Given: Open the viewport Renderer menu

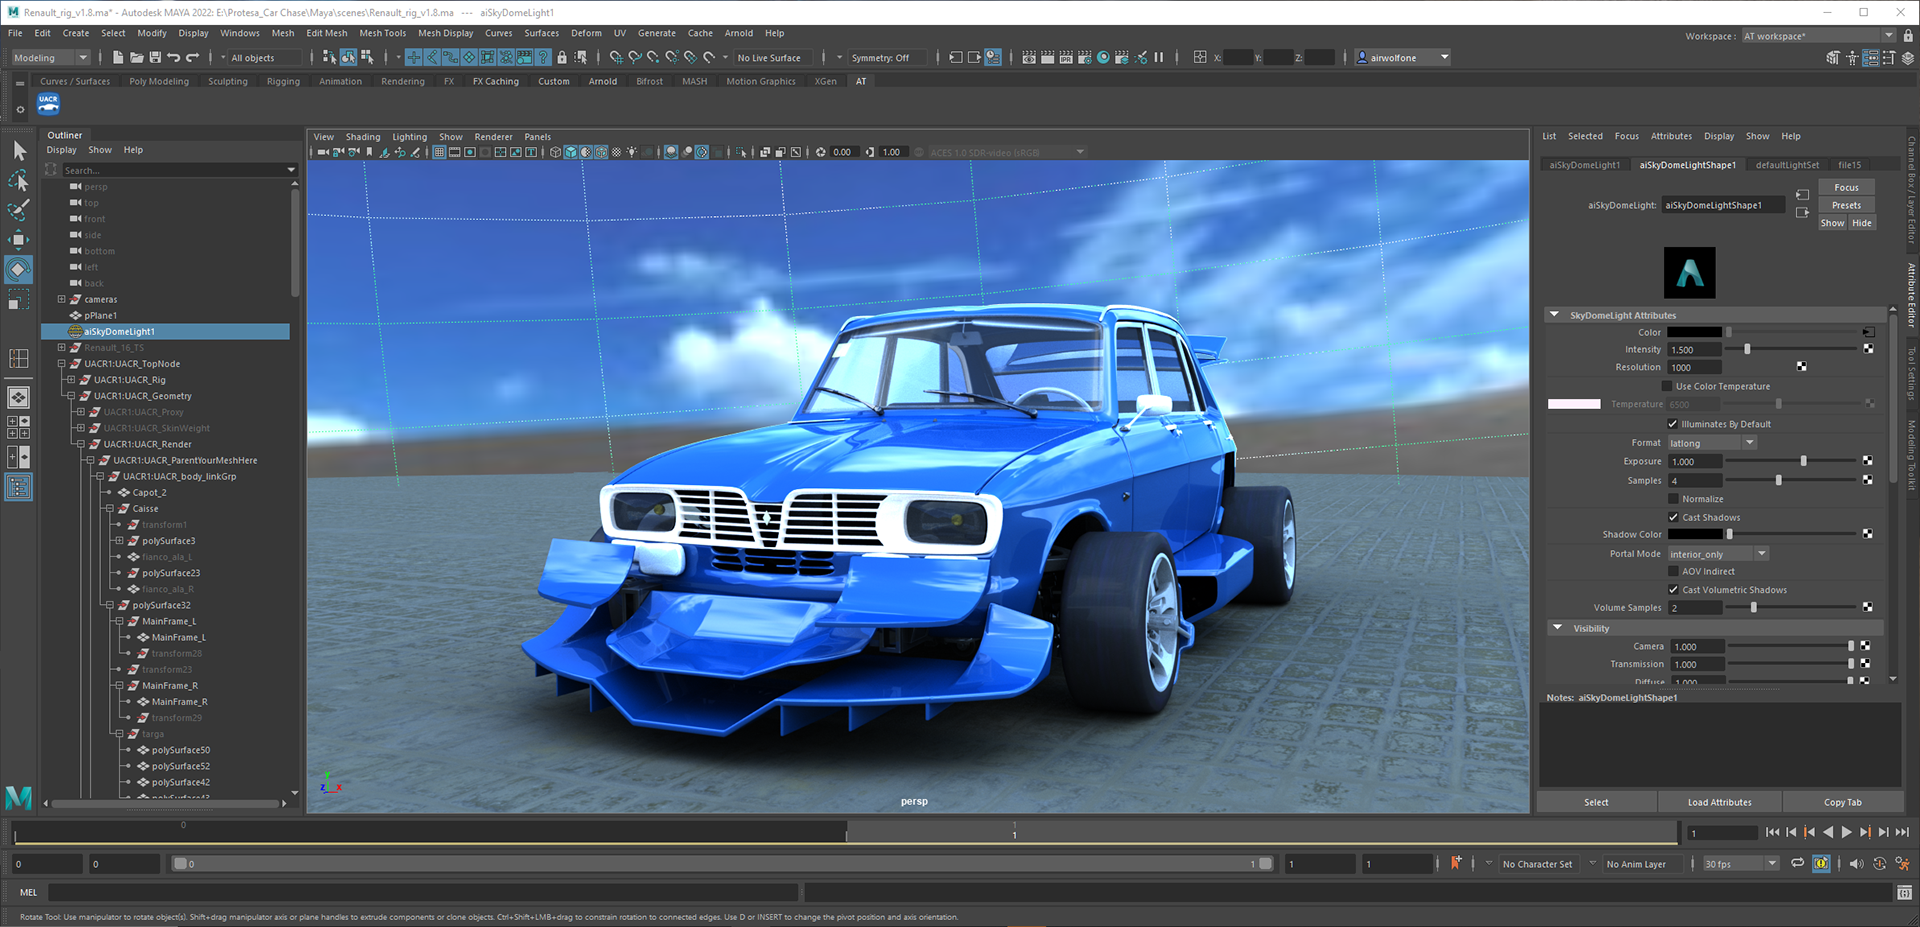Looking at the screenshot, I should pyautogui.click(x=493, y=137).
